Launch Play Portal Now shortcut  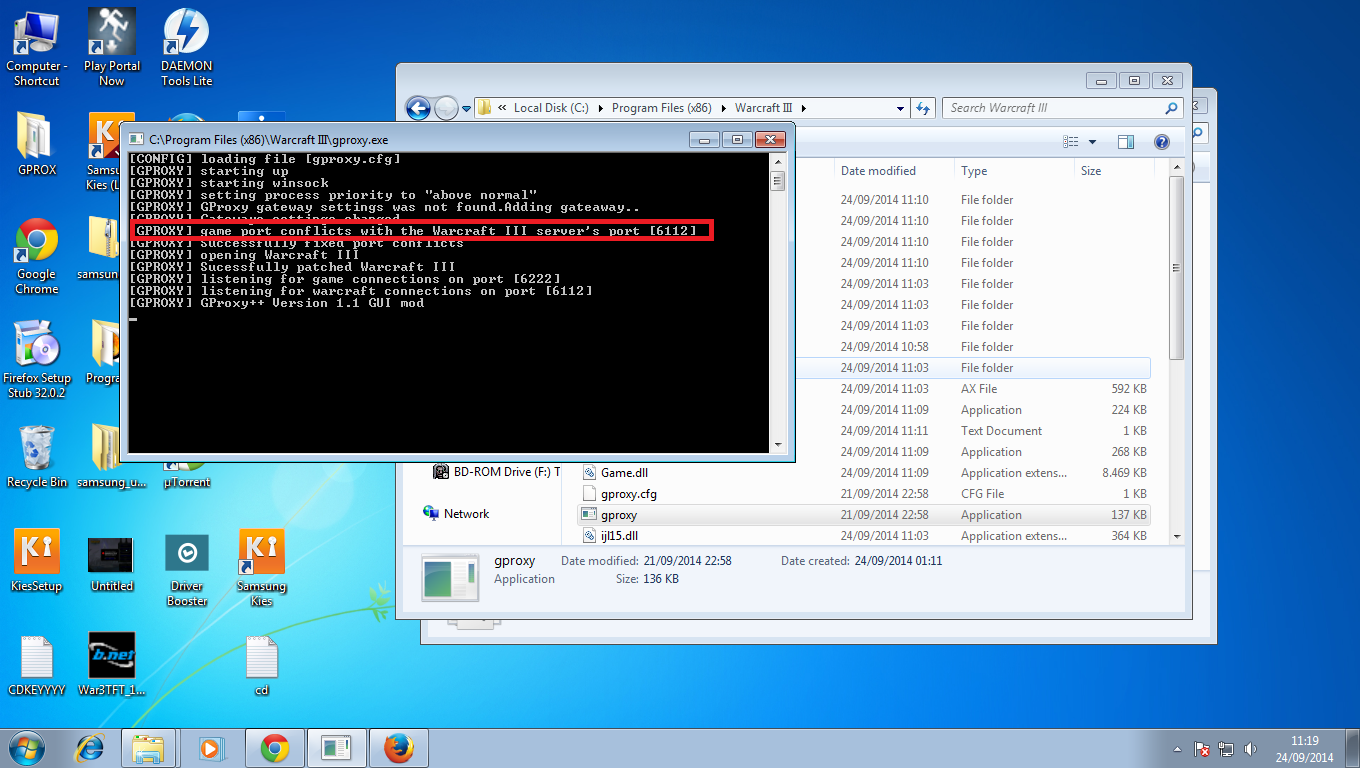(x=111, y=47)
